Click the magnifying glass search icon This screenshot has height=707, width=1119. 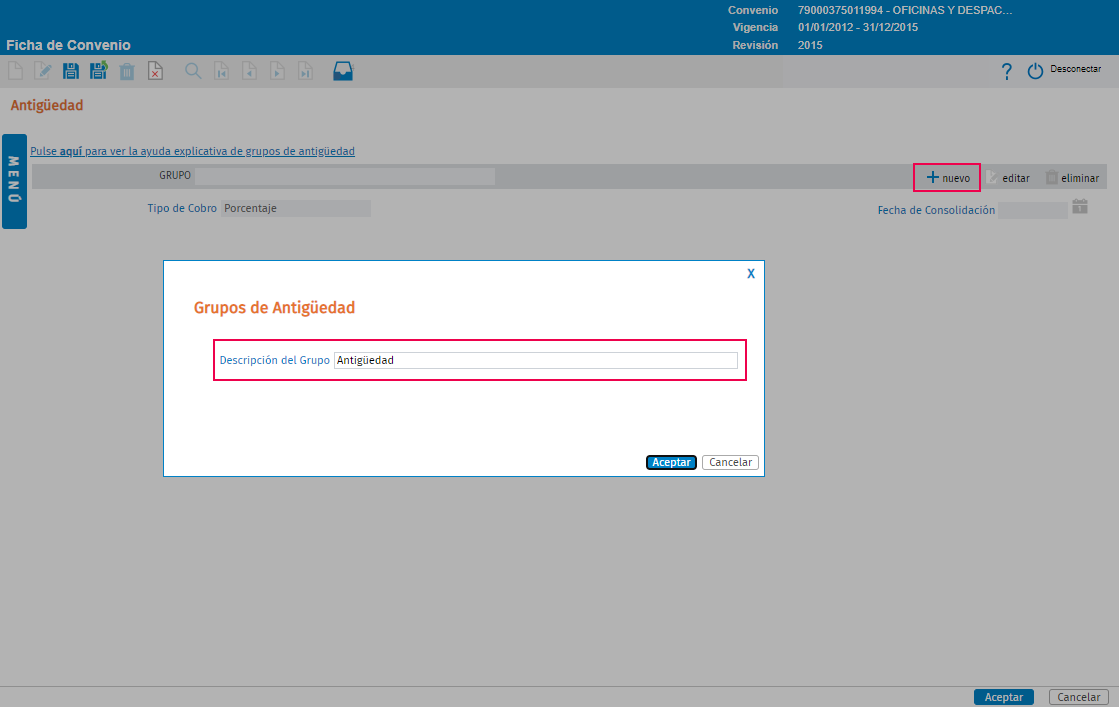tap(193, 71)
